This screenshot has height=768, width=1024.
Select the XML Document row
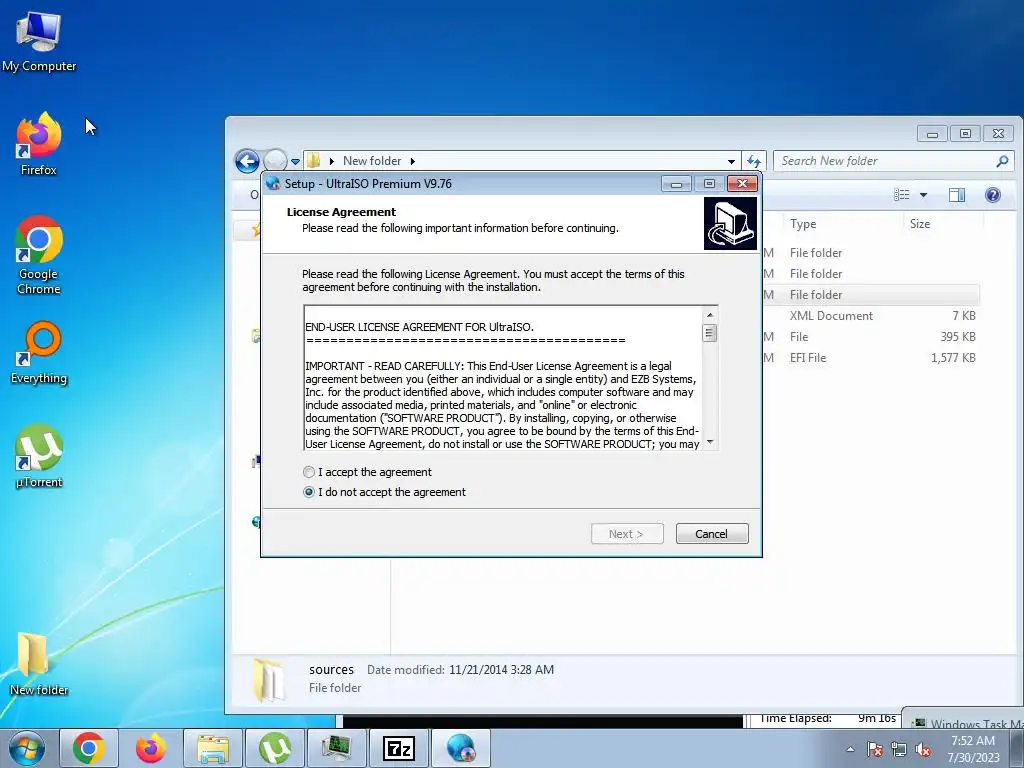tap(871, 316)
